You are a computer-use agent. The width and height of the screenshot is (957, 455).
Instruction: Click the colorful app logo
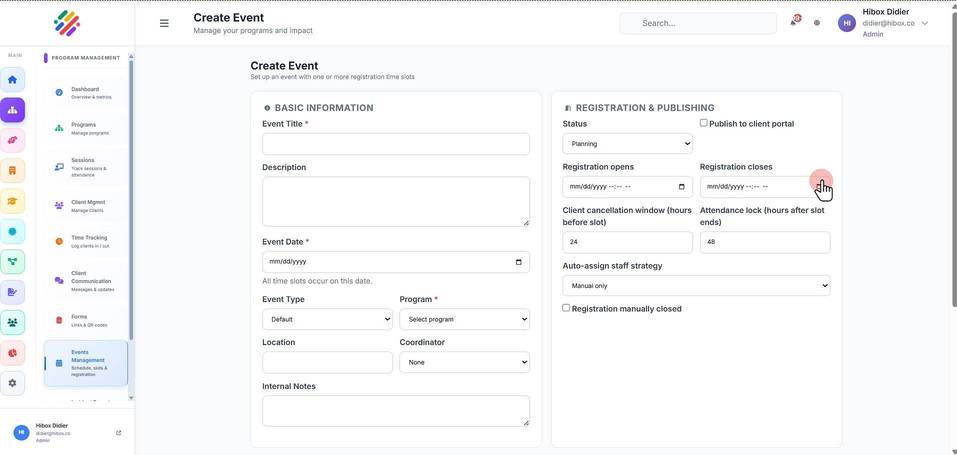coord(67,23)
